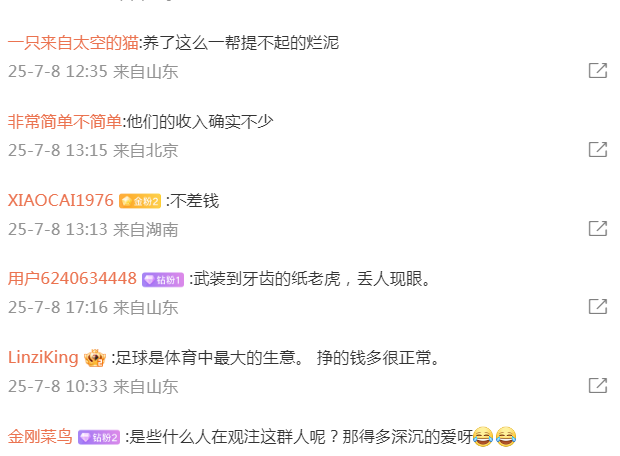Click the comment text 不差钱
The image size is (620, 456).
click(x=194, y=201)
